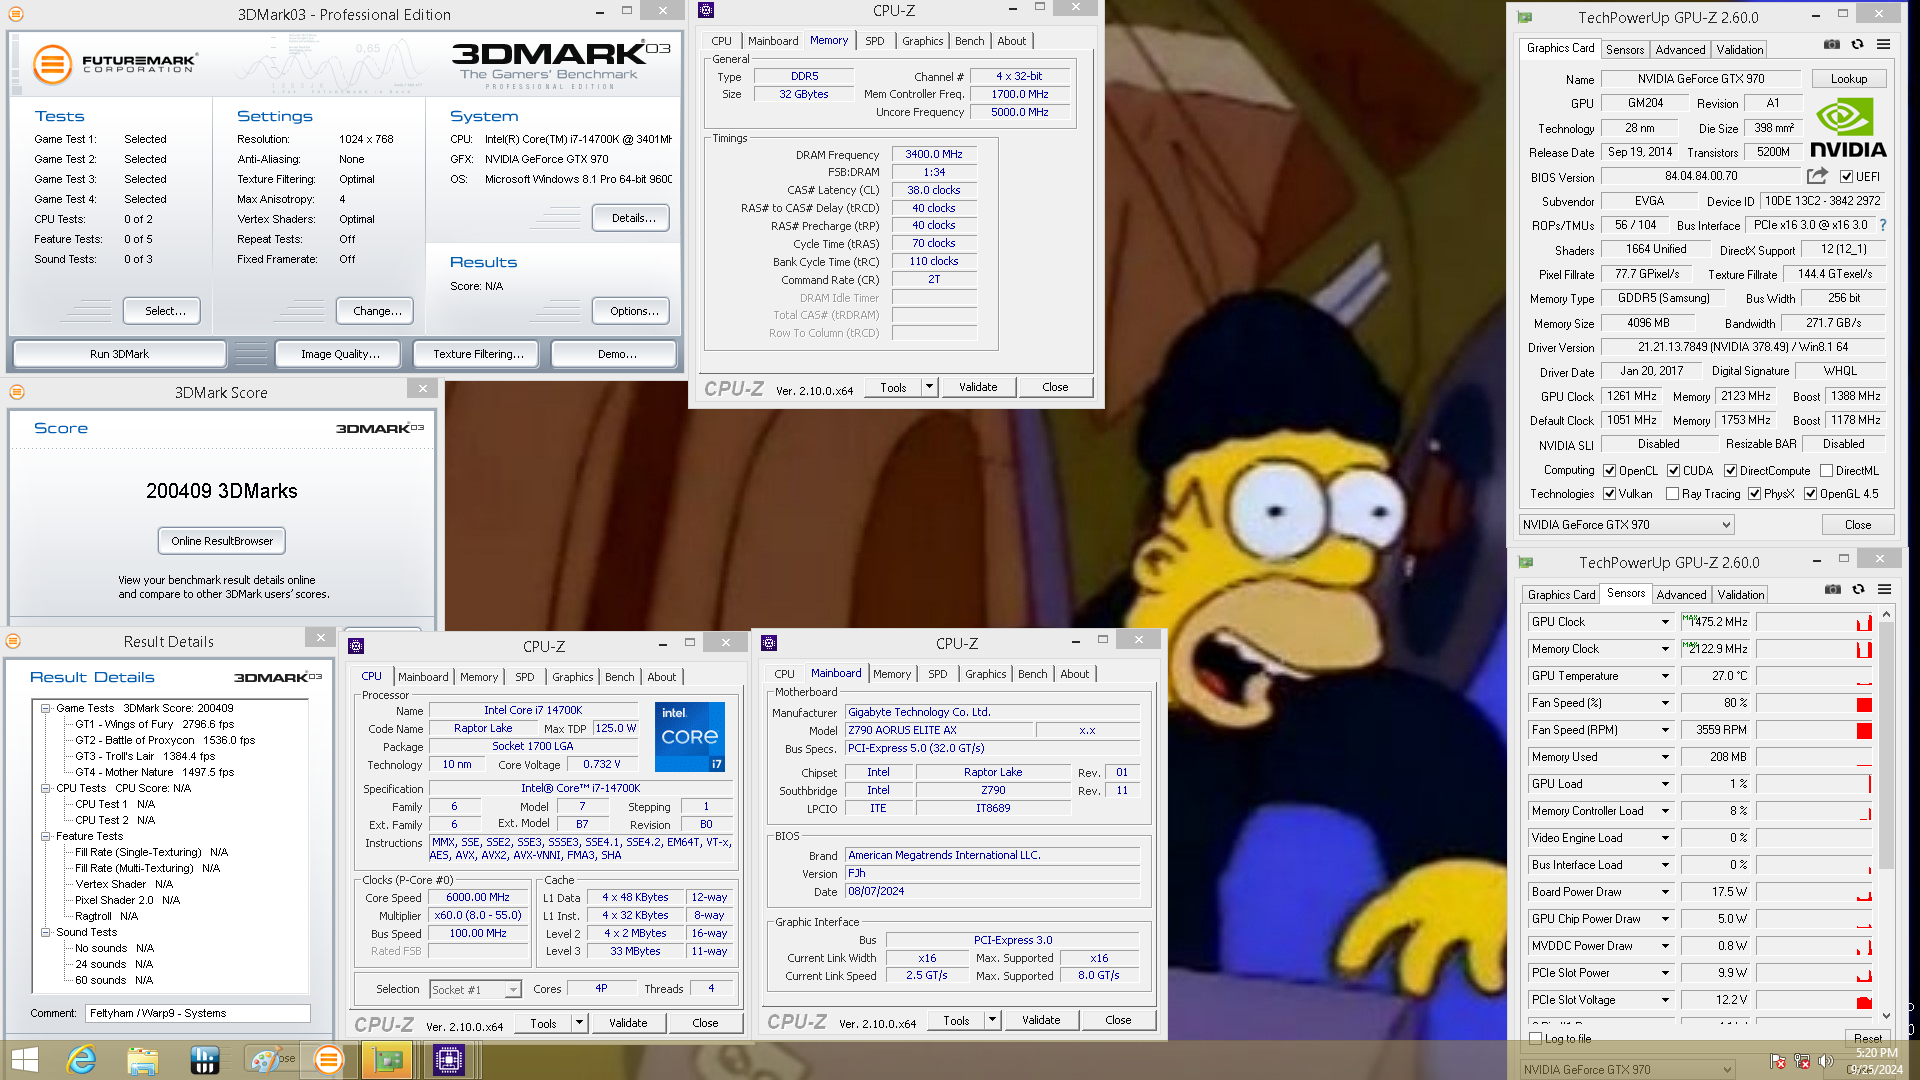Screen dimensions: 1920x1080
Task: Click scroll down arrow in GPU-Z Sensors
Action: tap(1886, 1016)
